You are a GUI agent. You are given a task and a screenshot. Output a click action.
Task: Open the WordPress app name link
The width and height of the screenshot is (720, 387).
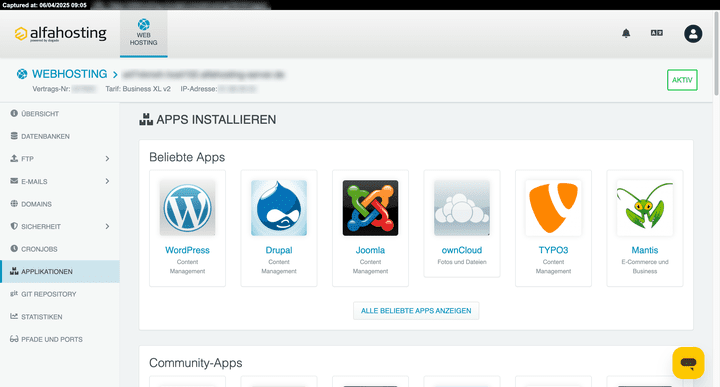[187, 250]
